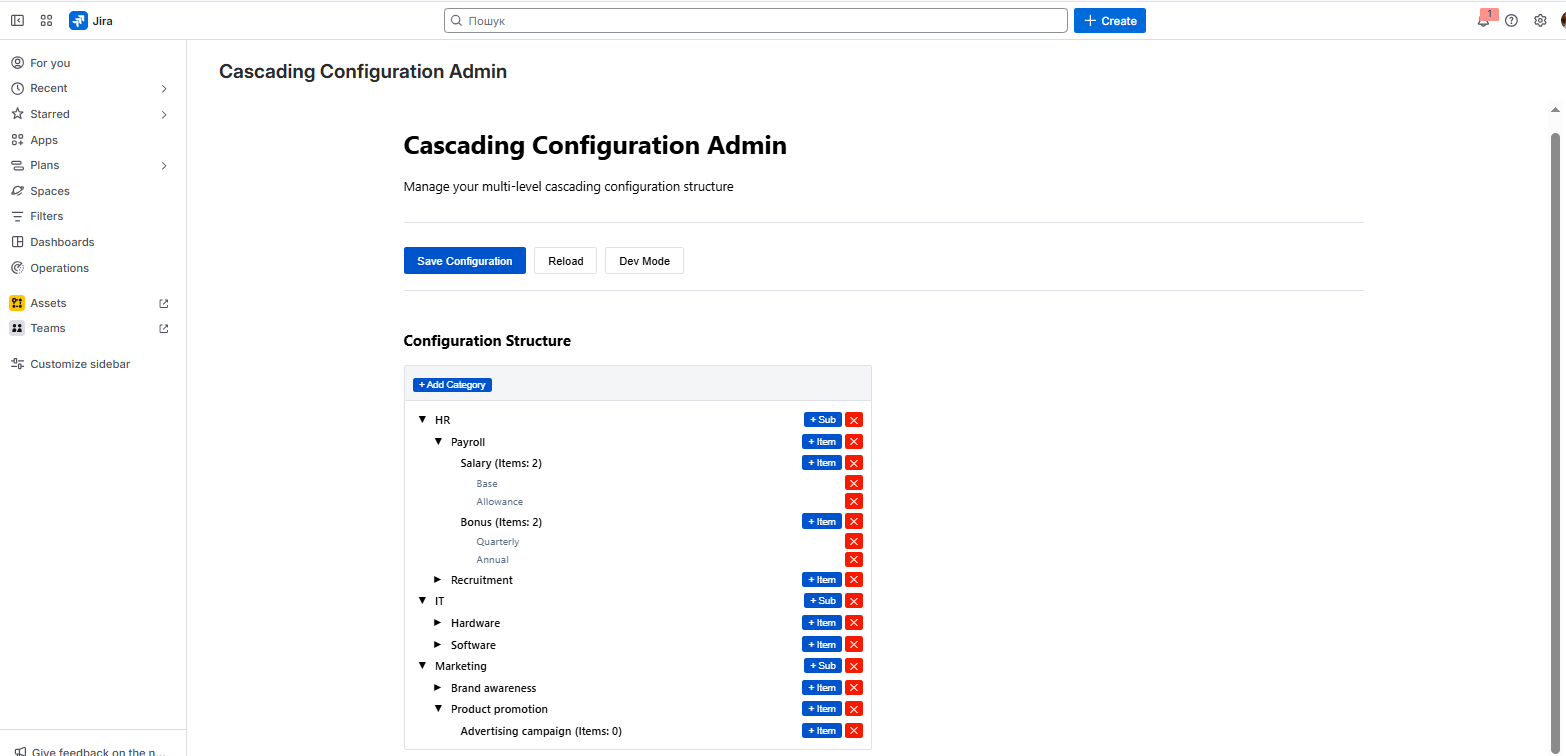Open Dashboards in the sidebar
1566x756 pixels.
pyautogui.click(x=62, y=242)
